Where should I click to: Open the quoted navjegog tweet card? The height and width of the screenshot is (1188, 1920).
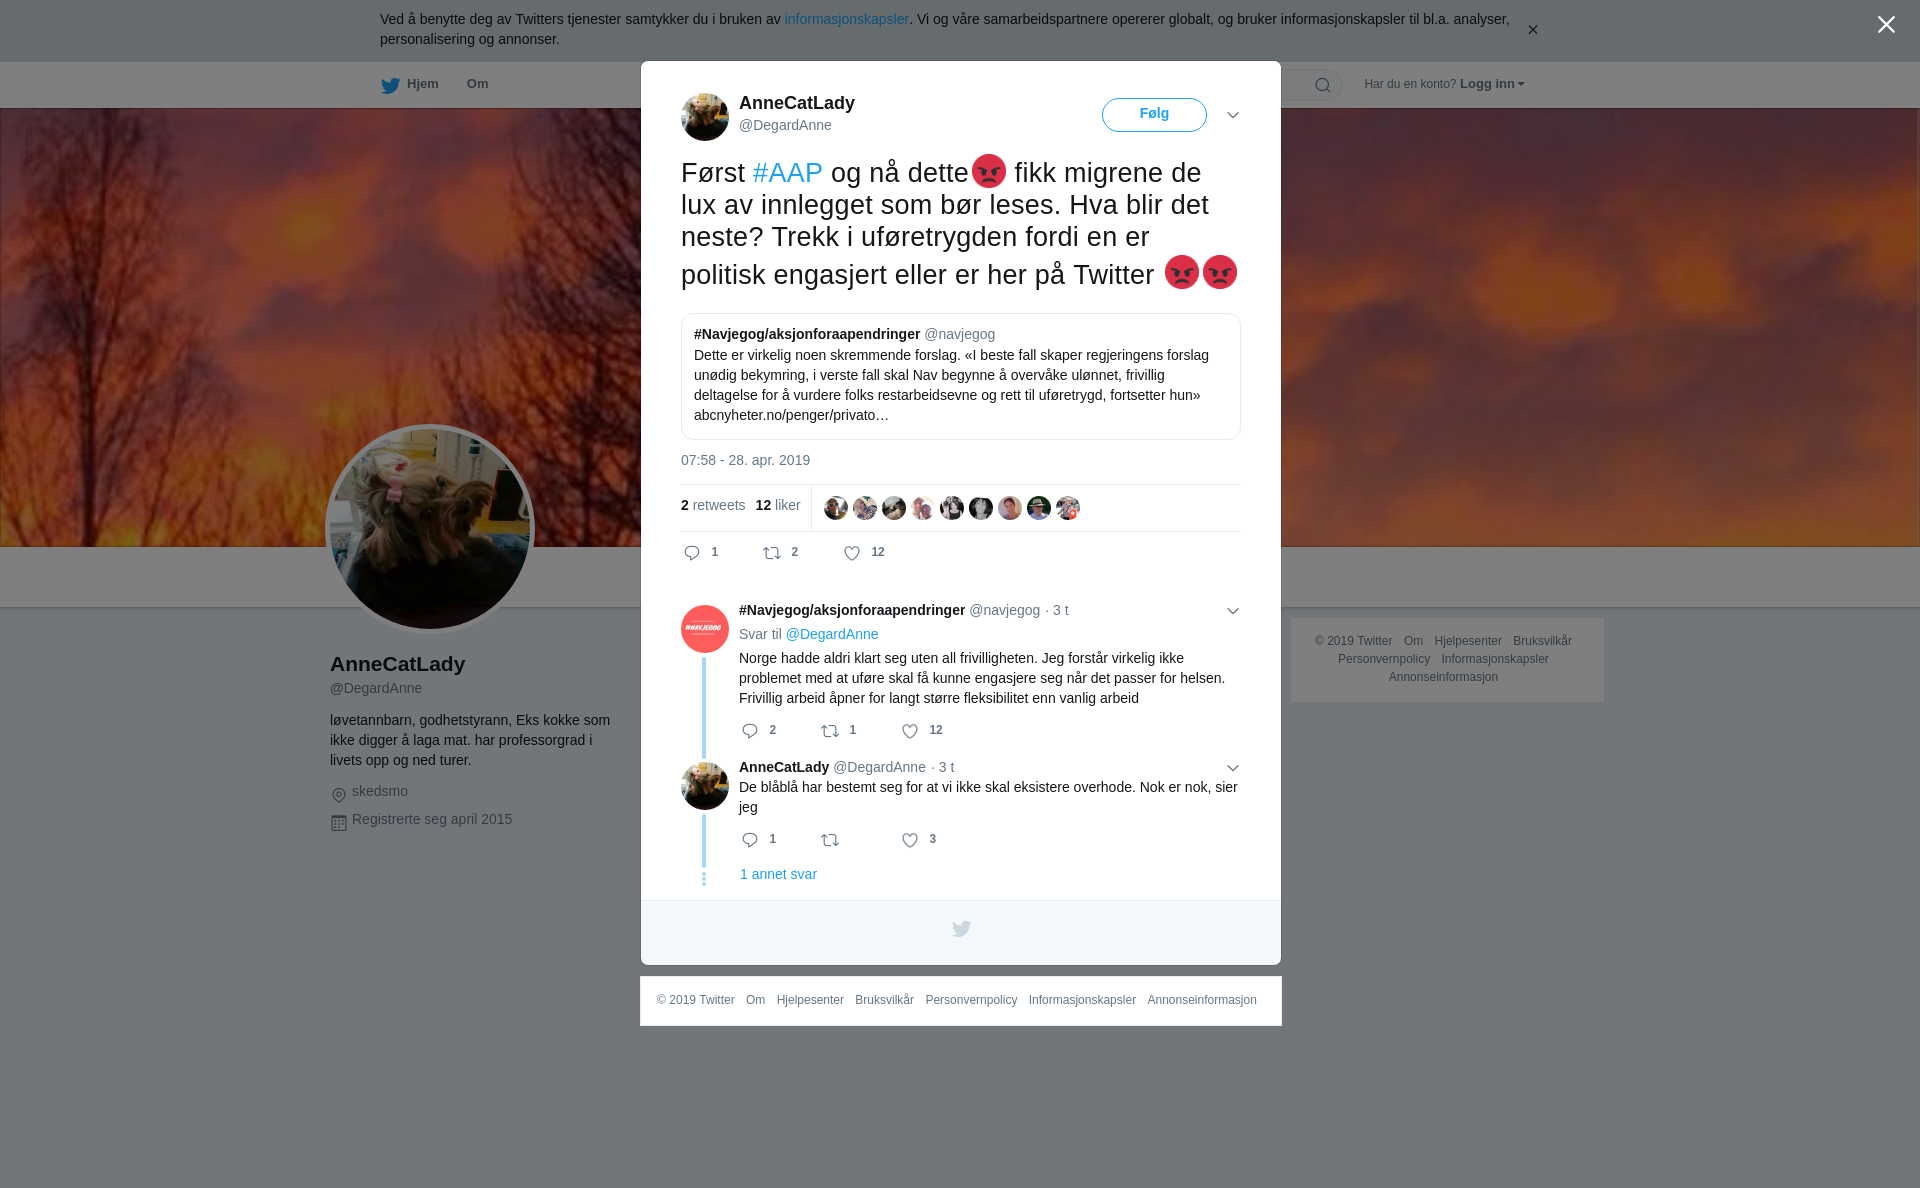pyautogui.click(x=961, y=377)
